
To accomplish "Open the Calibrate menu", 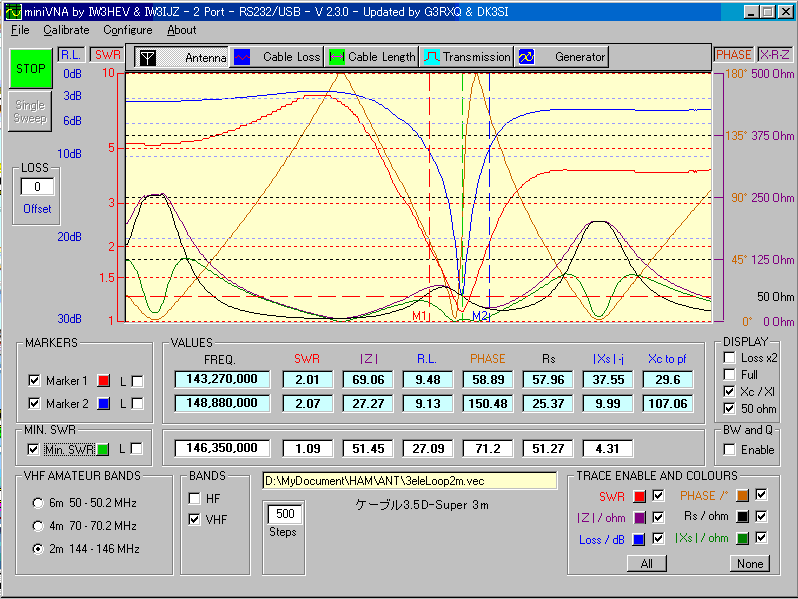I will tap(66, 30).
